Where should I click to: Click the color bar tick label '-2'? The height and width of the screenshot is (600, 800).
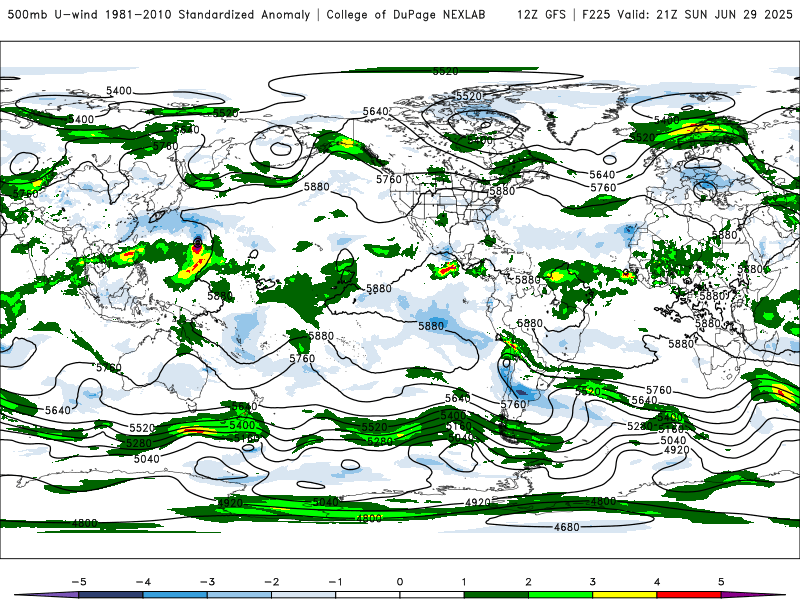pos(271,582)
